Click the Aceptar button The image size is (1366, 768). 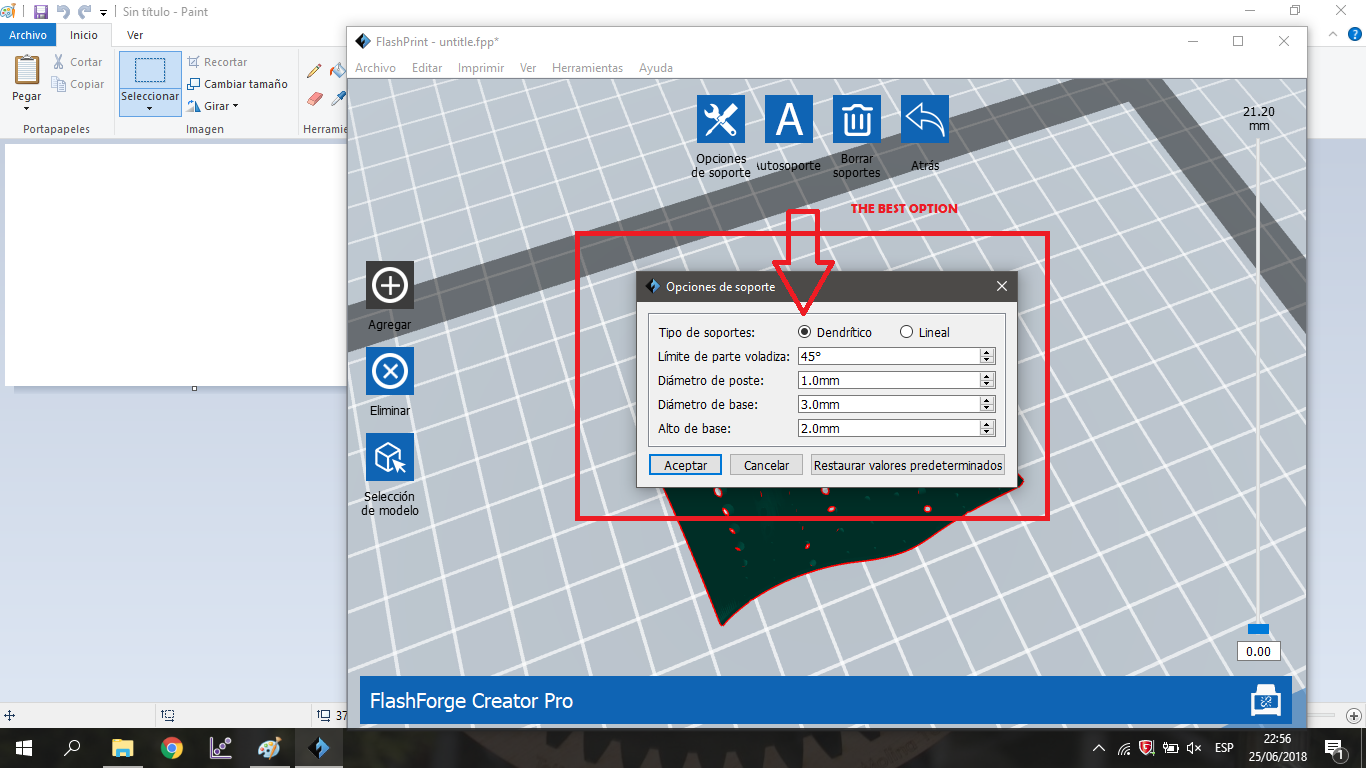(x=685, y=465)
